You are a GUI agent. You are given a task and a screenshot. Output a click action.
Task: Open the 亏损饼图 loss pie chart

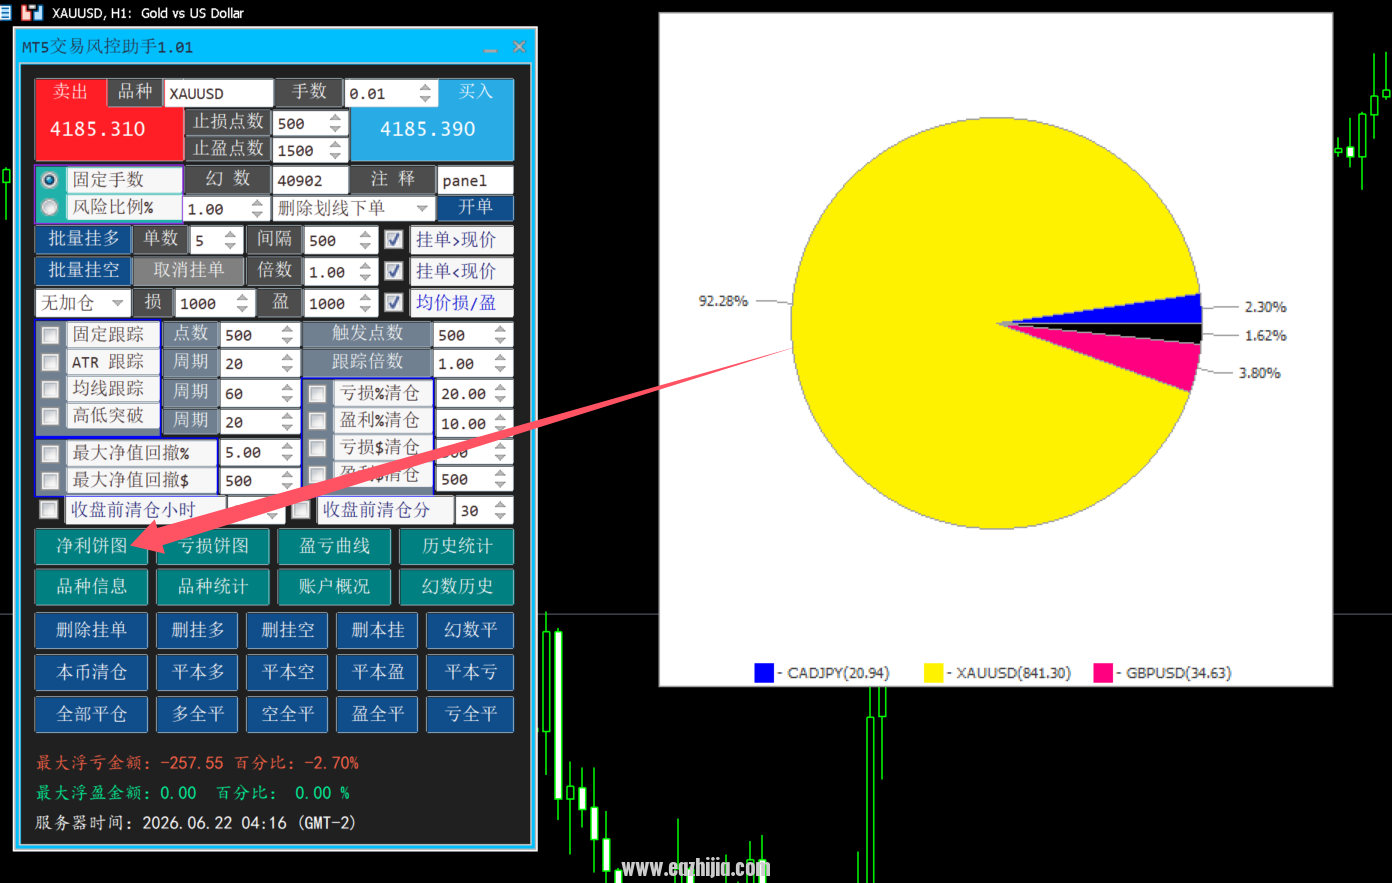(x=213, y=546)
